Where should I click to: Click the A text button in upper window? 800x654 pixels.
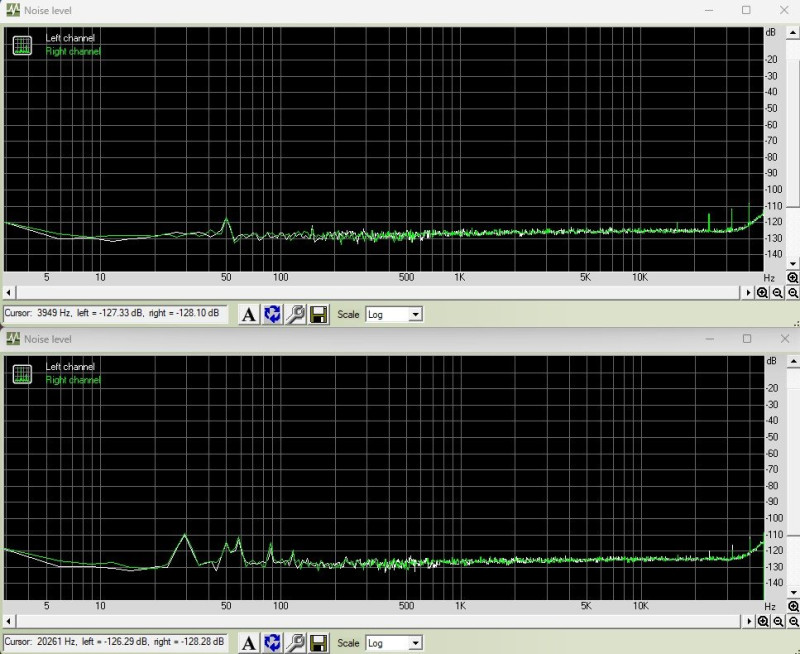click(x=249, y=314)
